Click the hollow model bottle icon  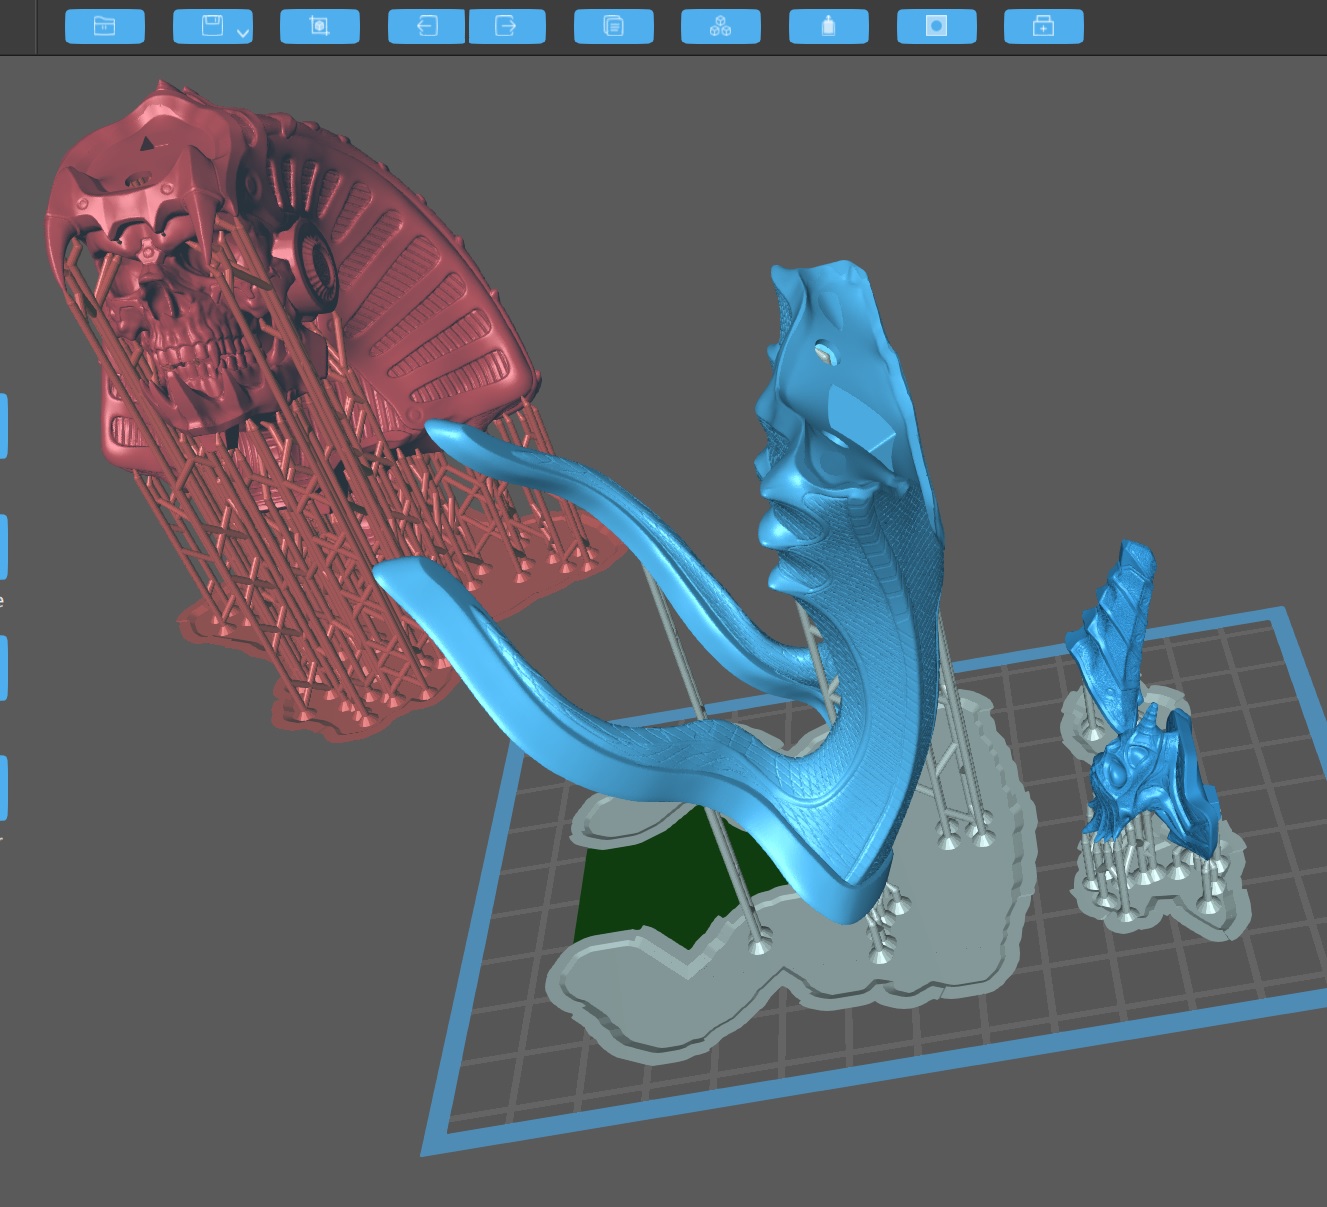(829, 27)
